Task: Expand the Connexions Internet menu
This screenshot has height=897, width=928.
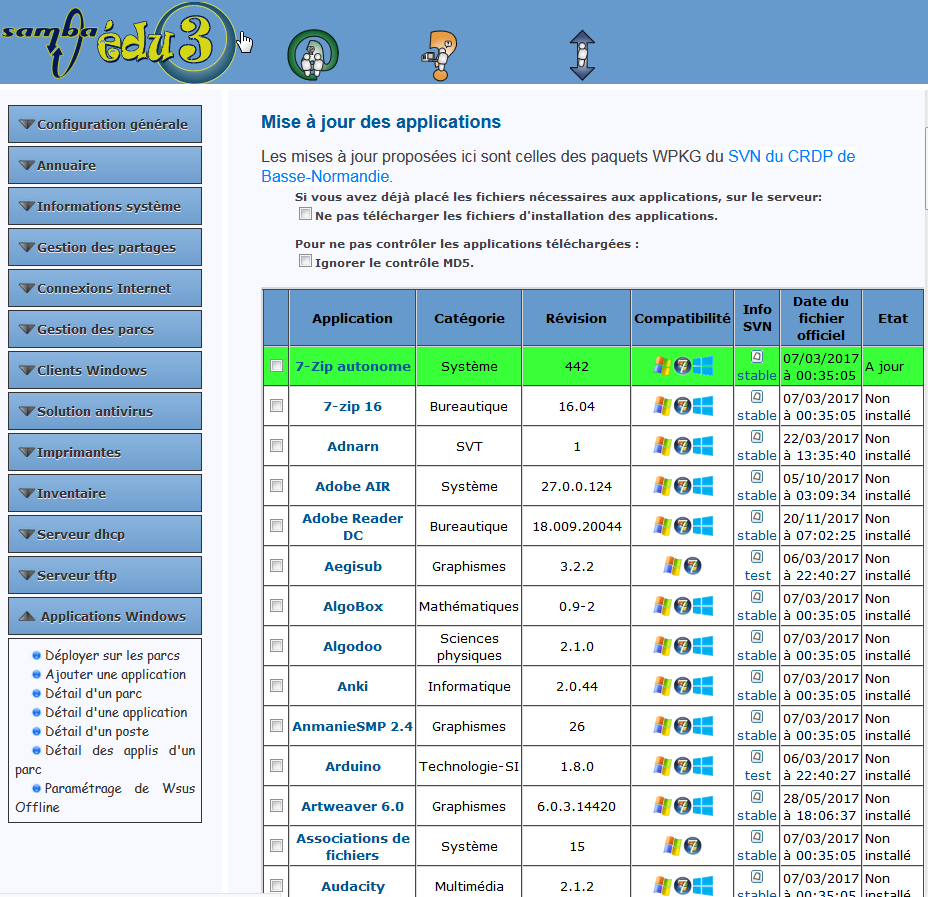Action: pos(105,288)
